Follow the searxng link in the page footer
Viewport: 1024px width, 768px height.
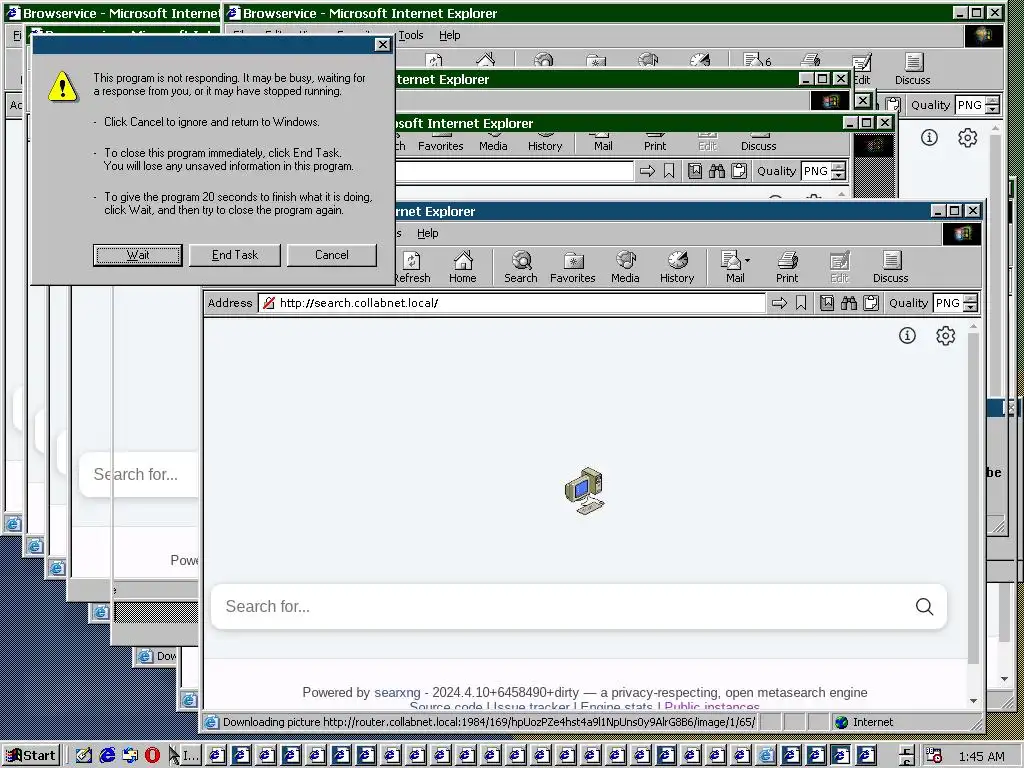(x=397, y=692)
